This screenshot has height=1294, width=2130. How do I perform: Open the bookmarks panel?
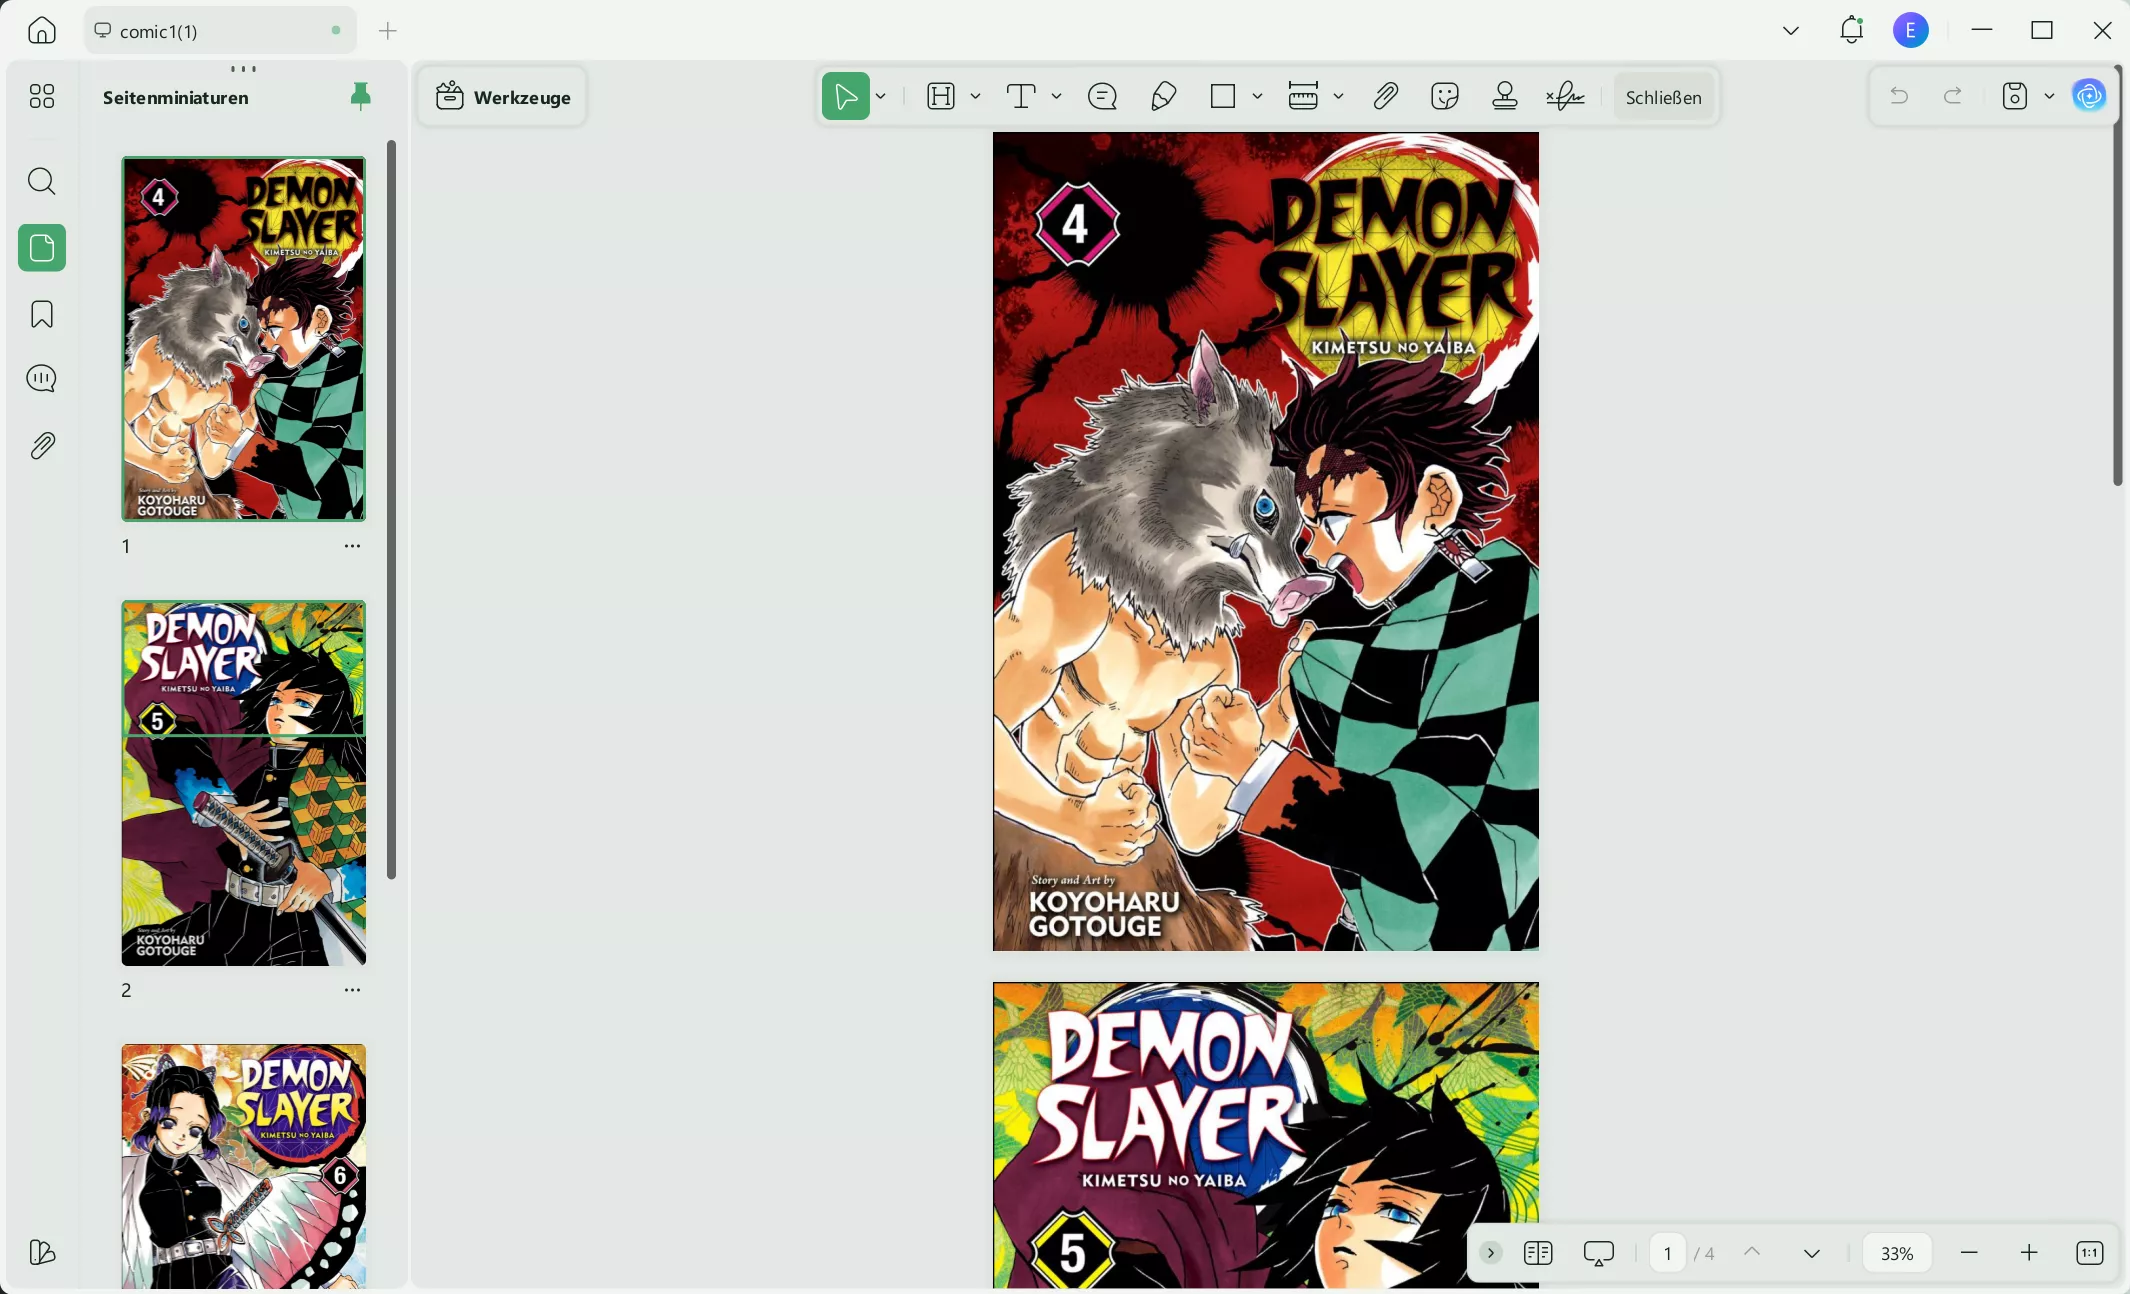42,314
